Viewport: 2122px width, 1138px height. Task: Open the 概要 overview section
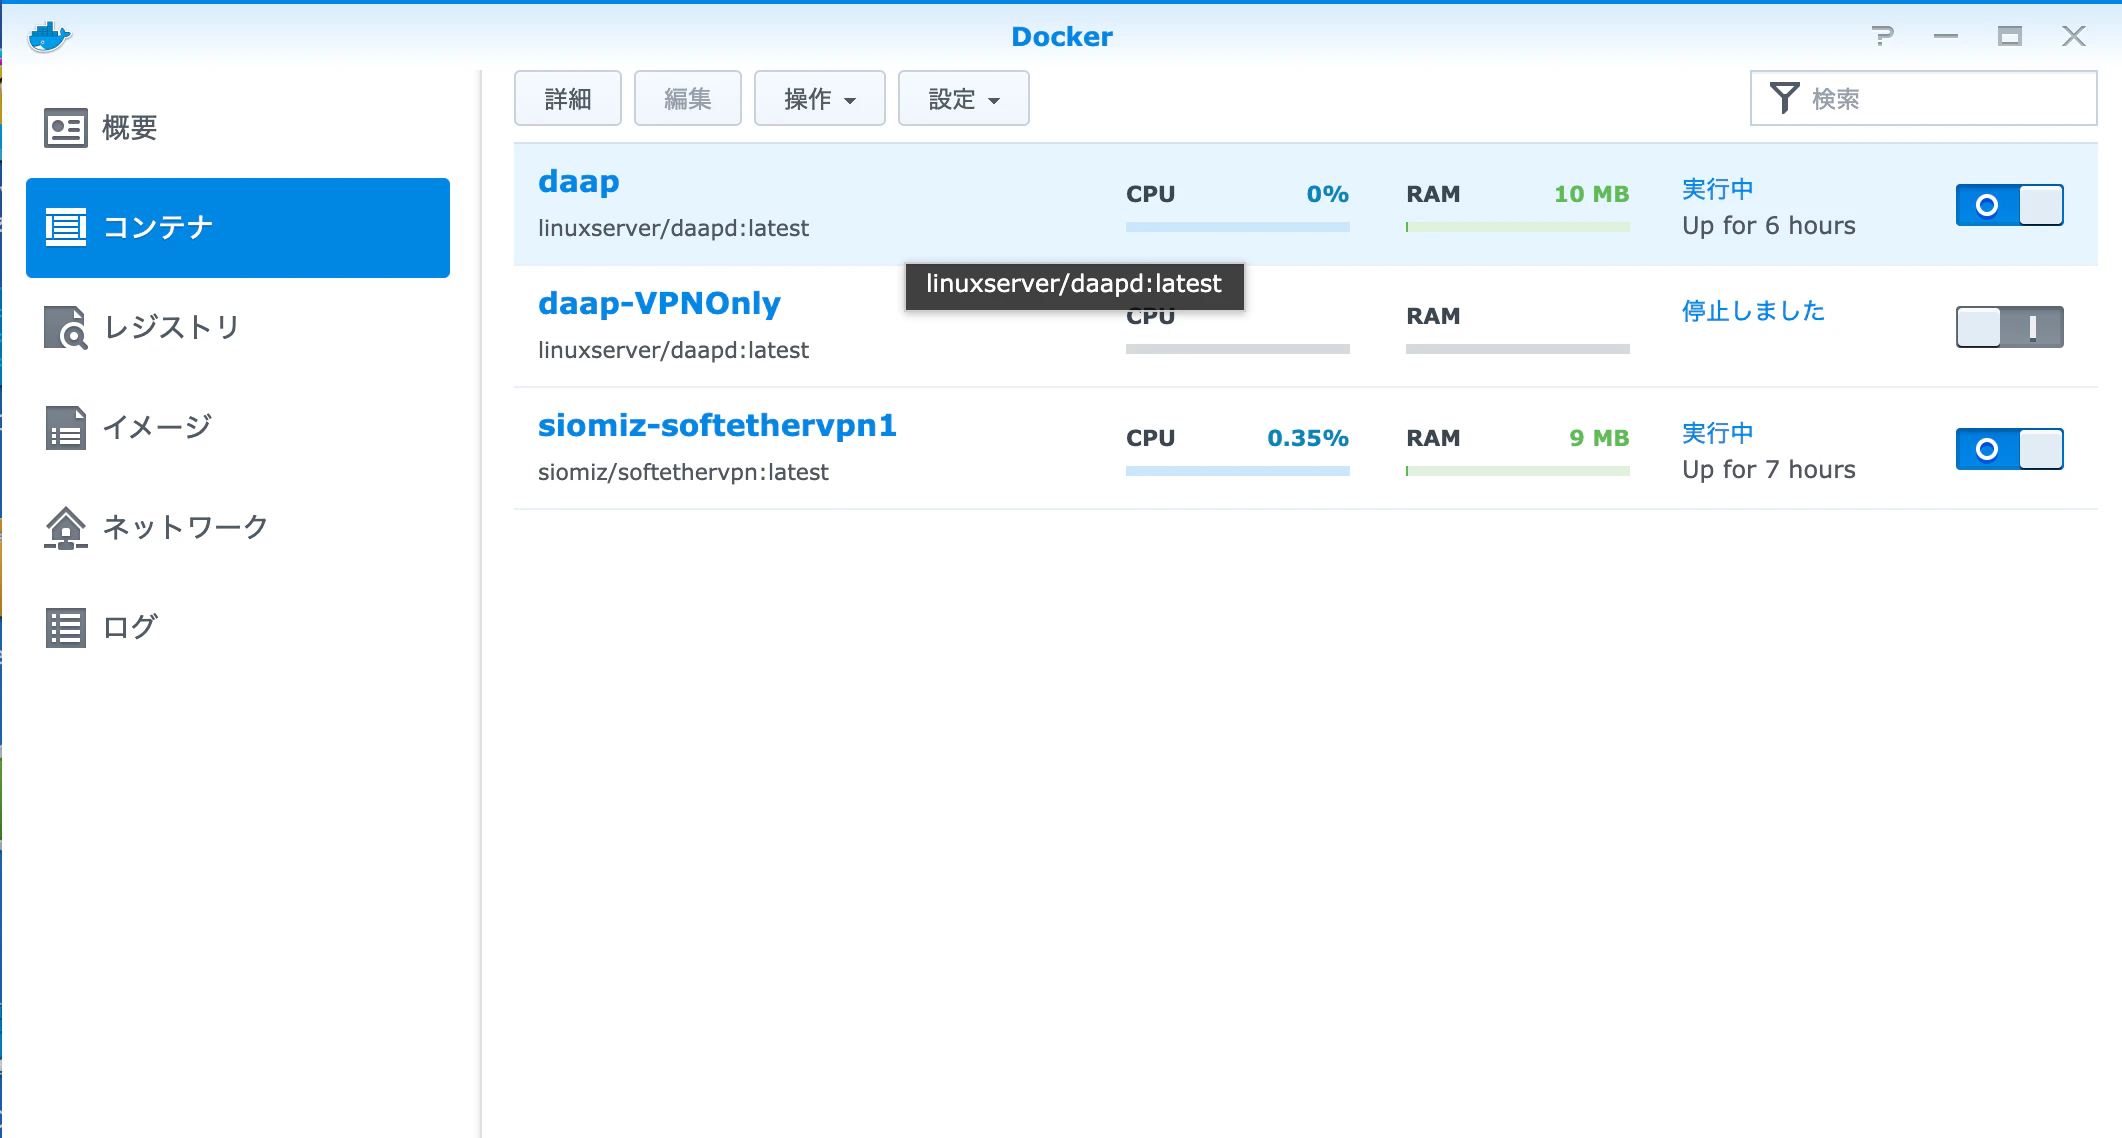click(238, 128)
